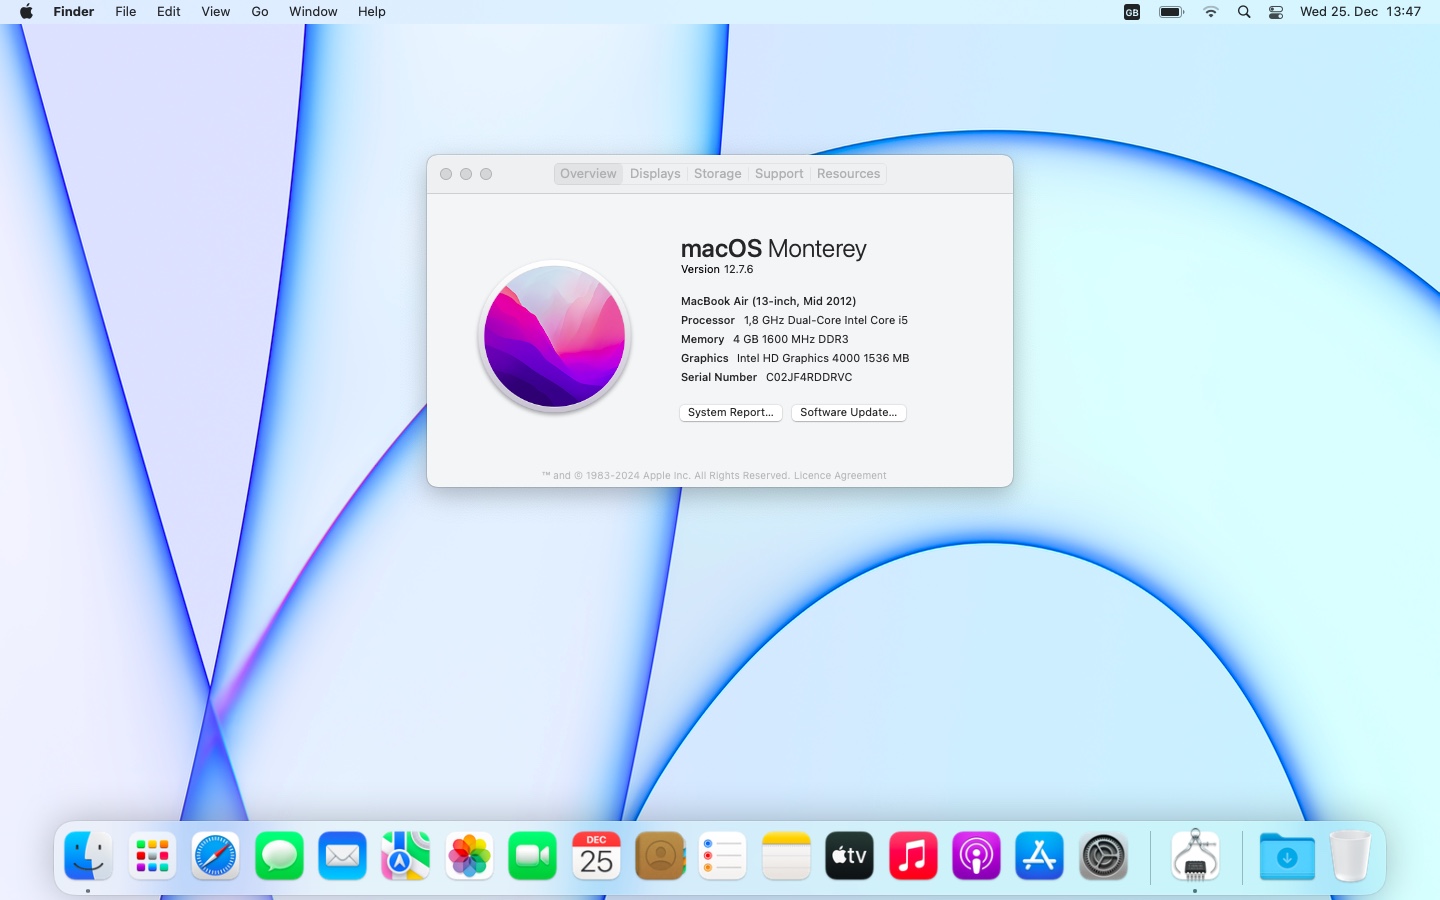Click the Version 12.7.6 text
The height and width of the screenshot is (900, 1440).
717,270
